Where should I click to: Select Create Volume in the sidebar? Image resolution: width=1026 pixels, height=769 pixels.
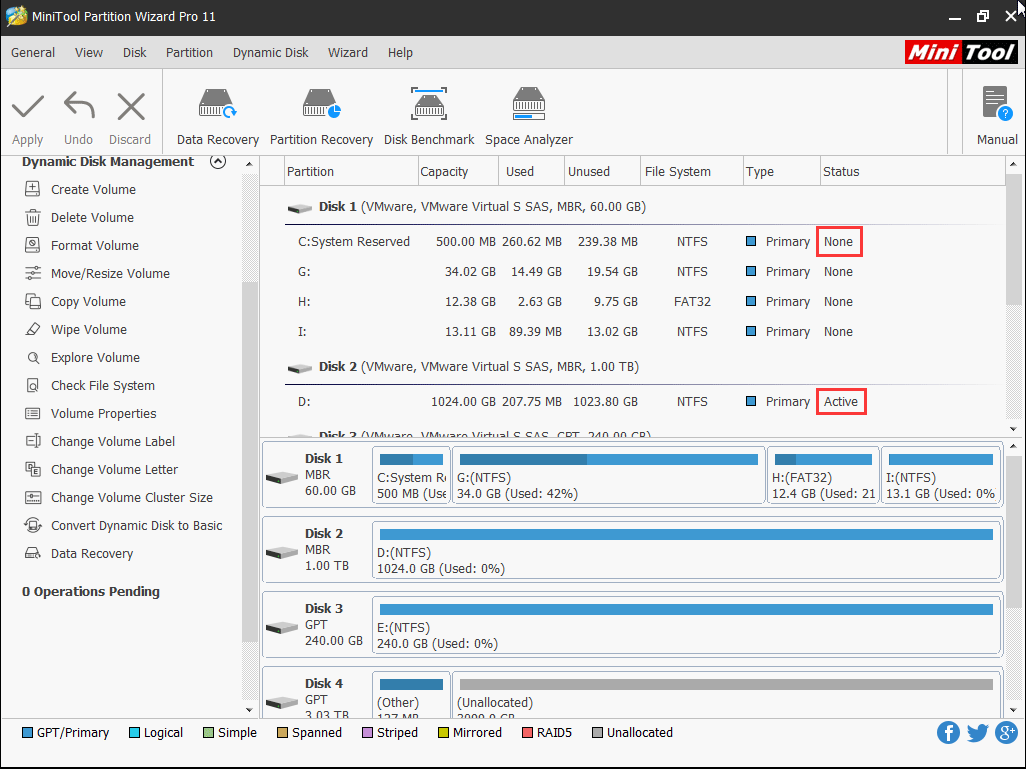tap(94, 189)
